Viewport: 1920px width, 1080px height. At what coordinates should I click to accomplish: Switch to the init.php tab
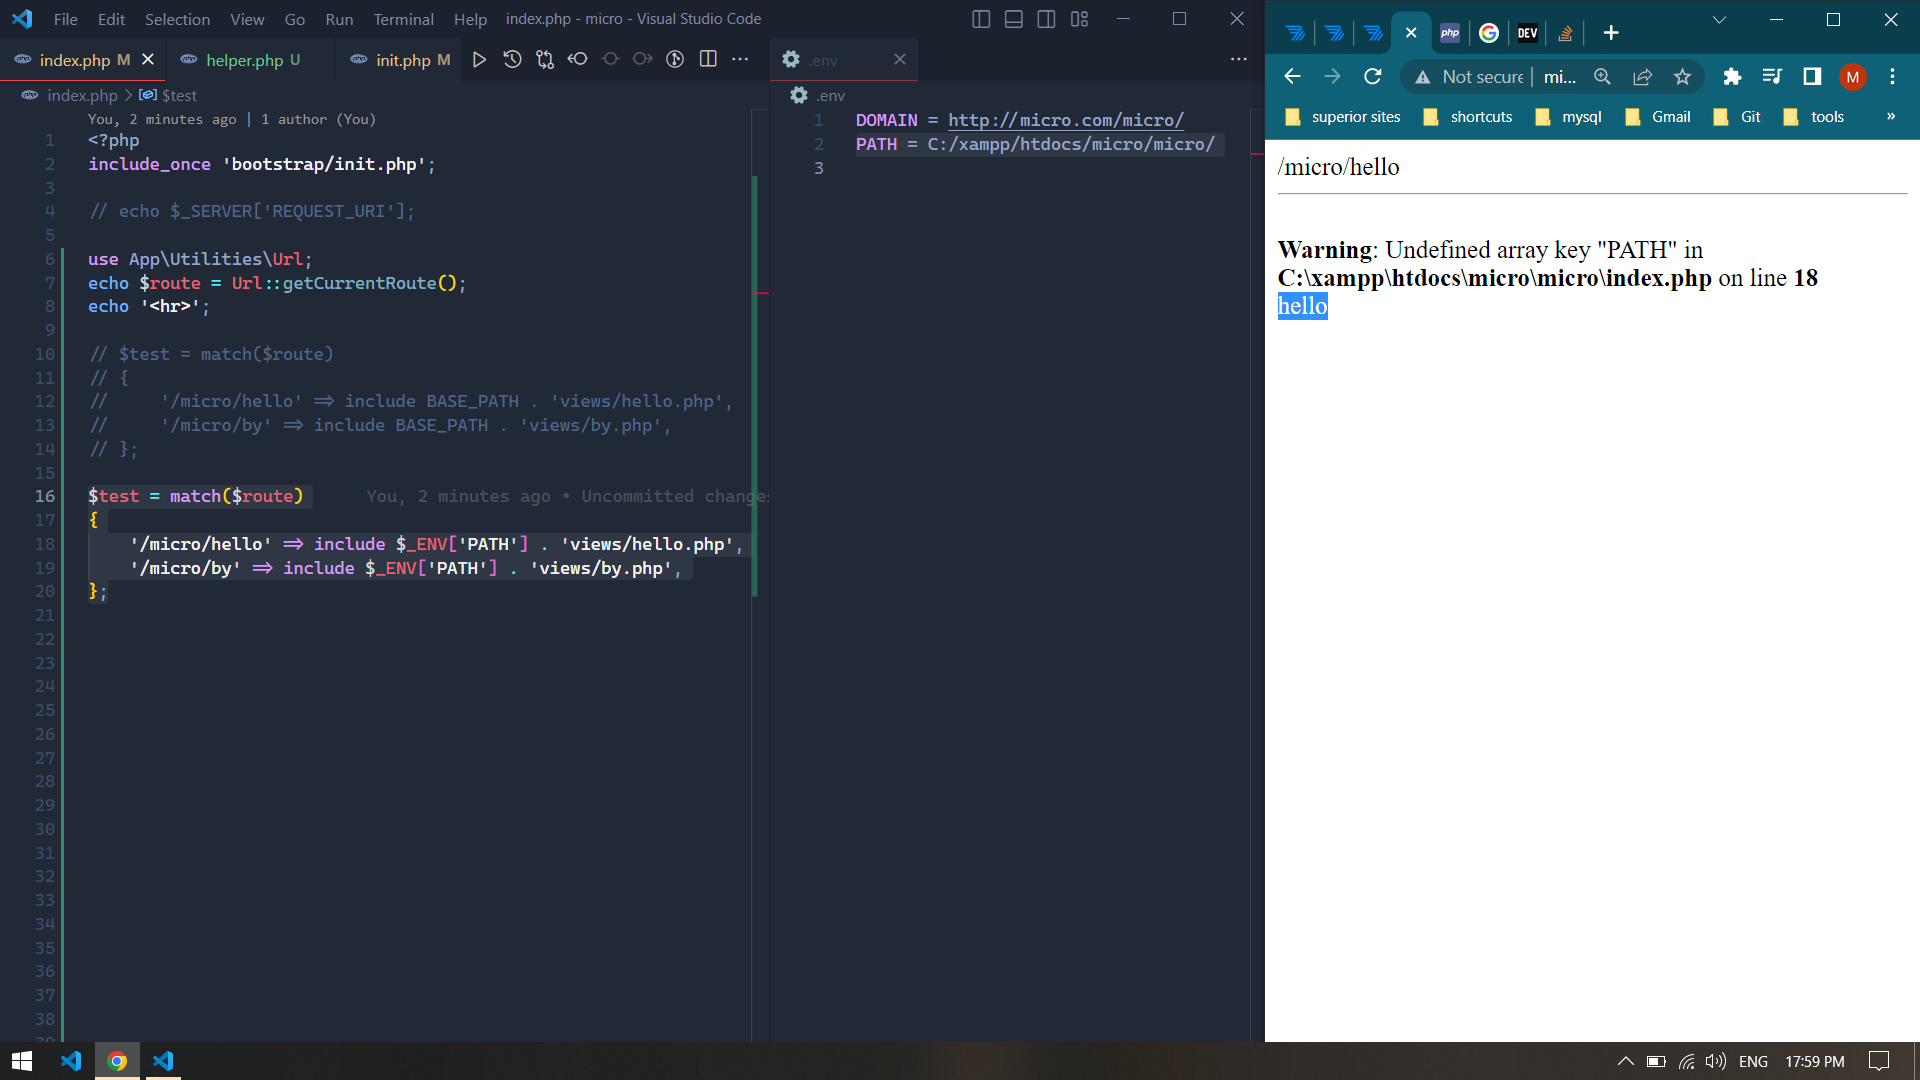[403, 60]
